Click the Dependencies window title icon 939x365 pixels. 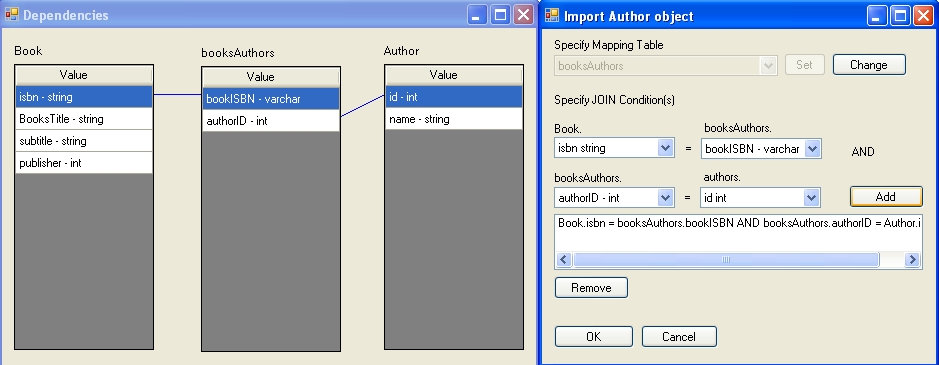click(11, 15)
